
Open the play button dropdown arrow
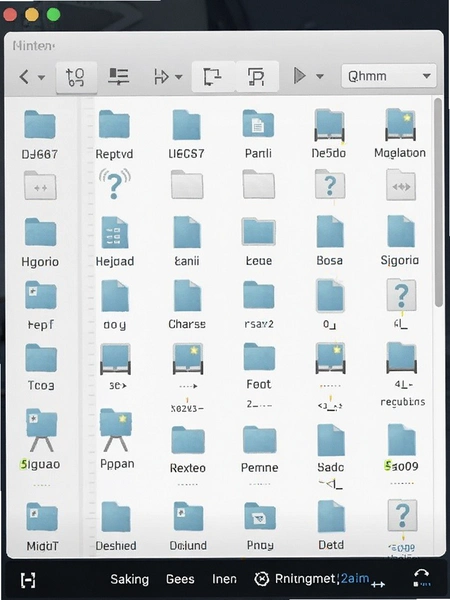(320, 77)
